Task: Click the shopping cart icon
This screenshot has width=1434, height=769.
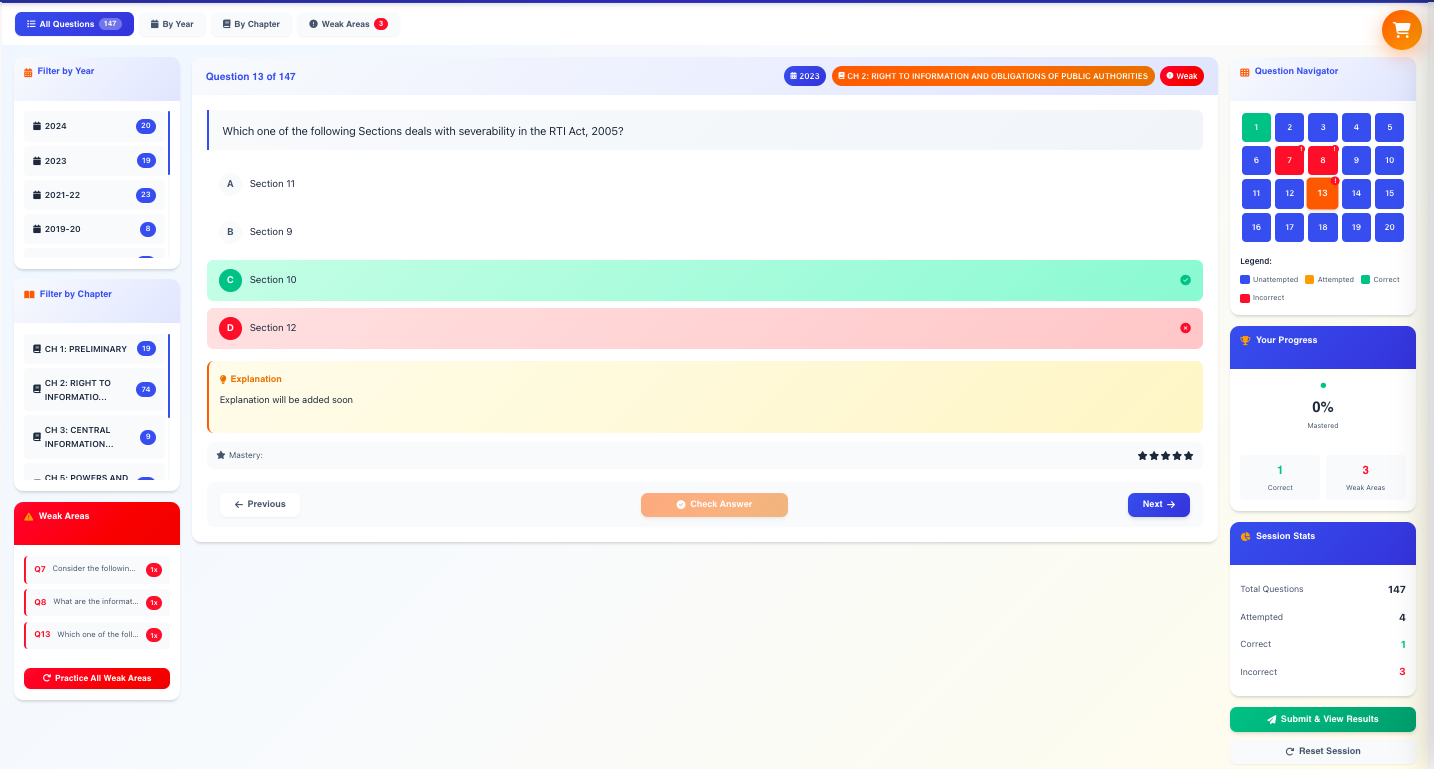Action: pos(1401,30)
